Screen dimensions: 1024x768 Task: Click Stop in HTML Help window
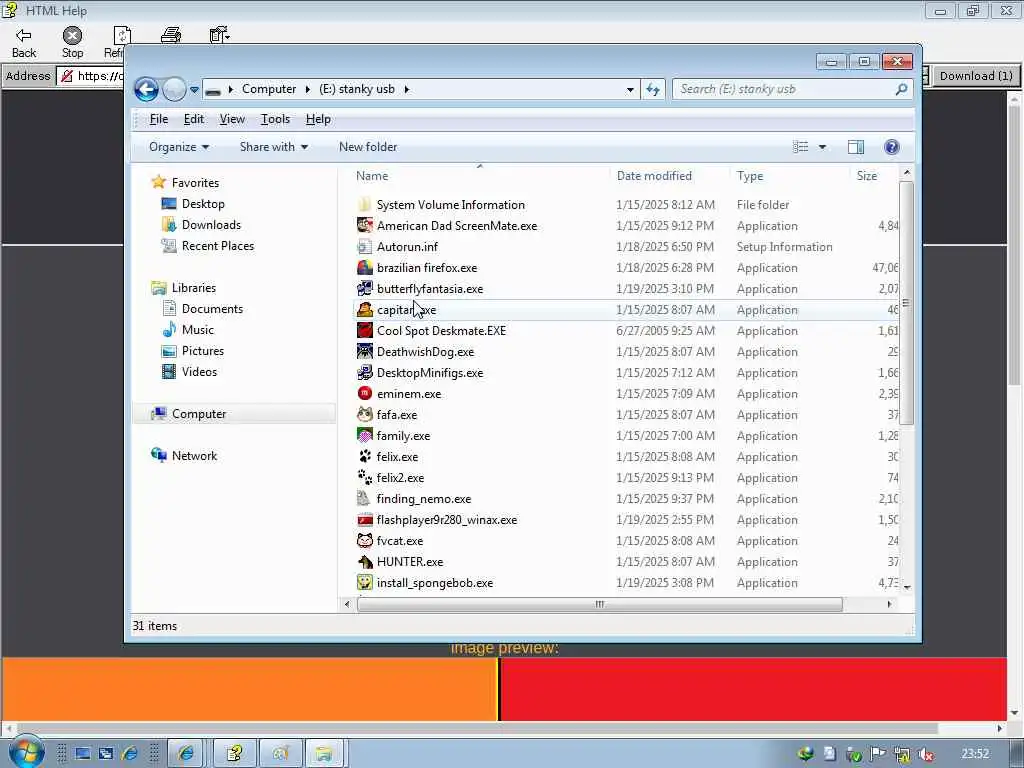72,42
